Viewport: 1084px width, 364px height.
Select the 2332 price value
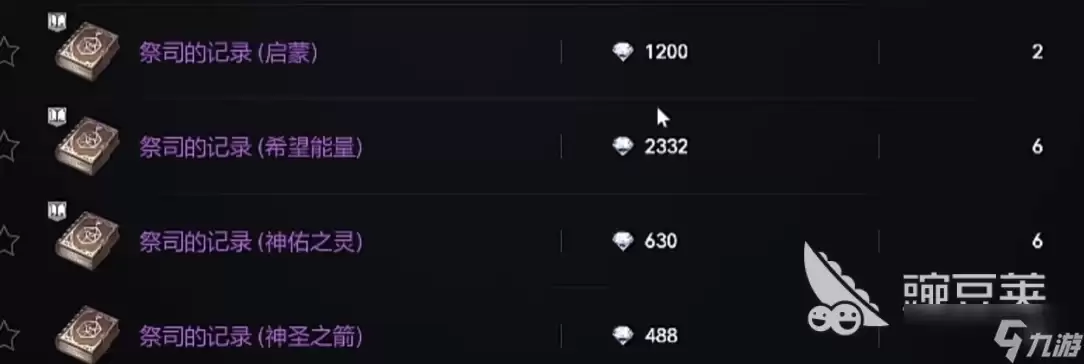pyautogui.click(x=666, y=146)
